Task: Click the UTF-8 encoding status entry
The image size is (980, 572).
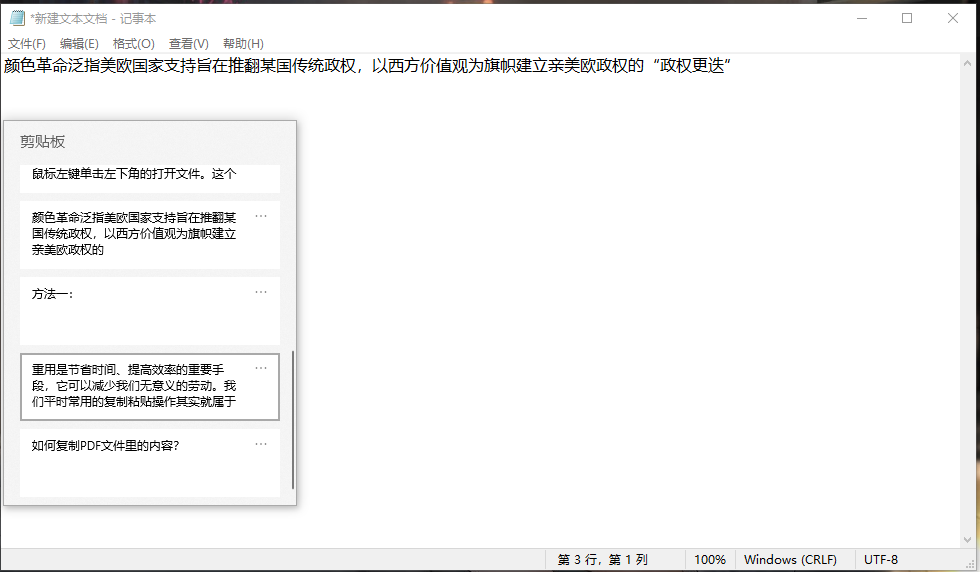Action: (881, 559)
